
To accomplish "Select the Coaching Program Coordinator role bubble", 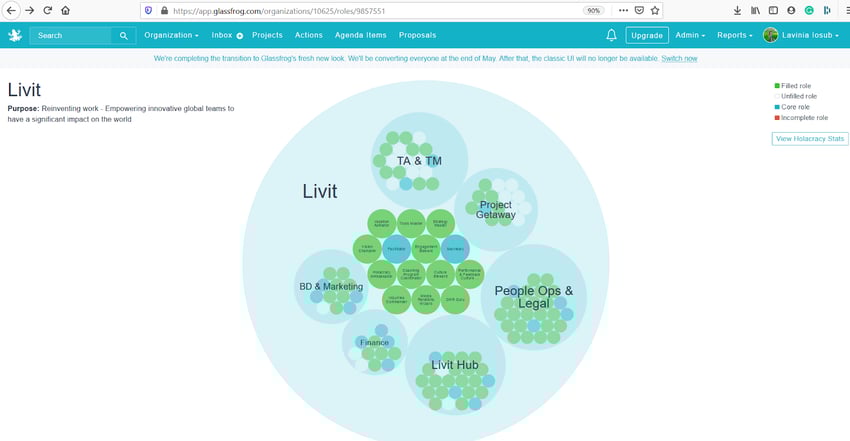I will 411,274.
